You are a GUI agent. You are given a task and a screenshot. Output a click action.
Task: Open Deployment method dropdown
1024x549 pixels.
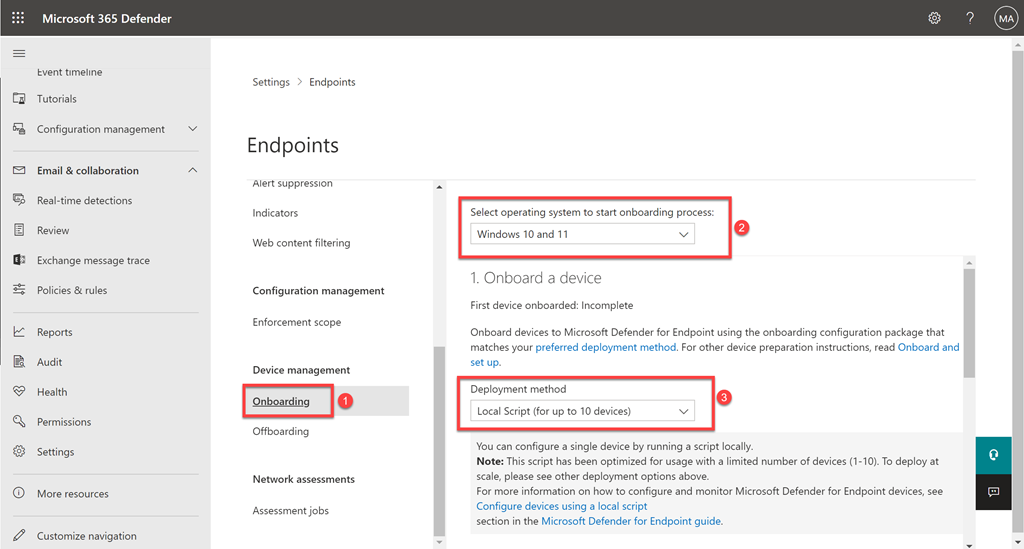coord(584,411)
